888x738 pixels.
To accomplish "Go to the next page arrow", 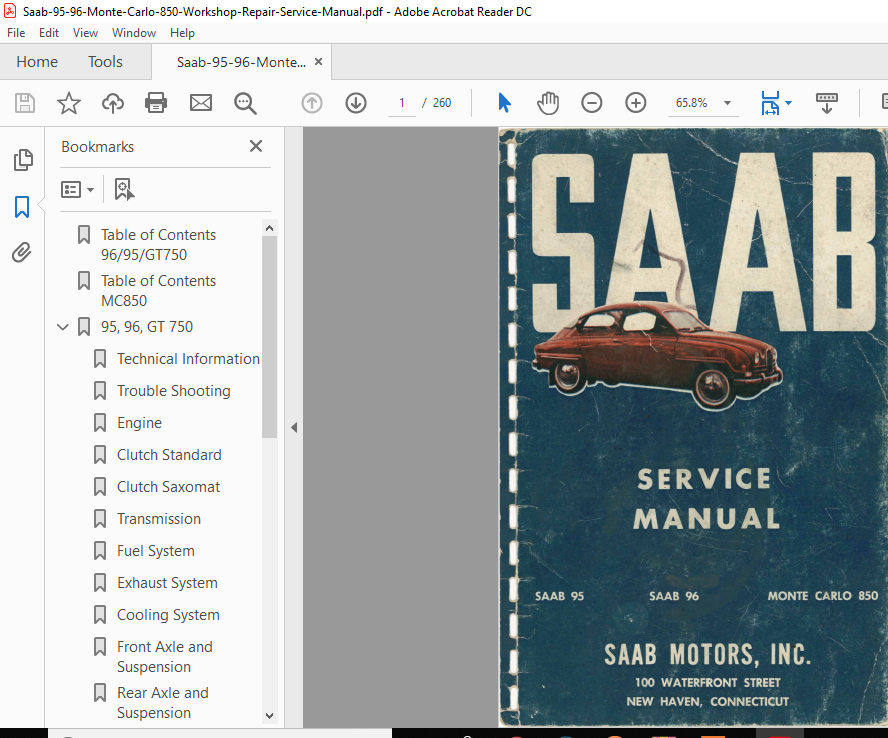I will pos(356,103).
